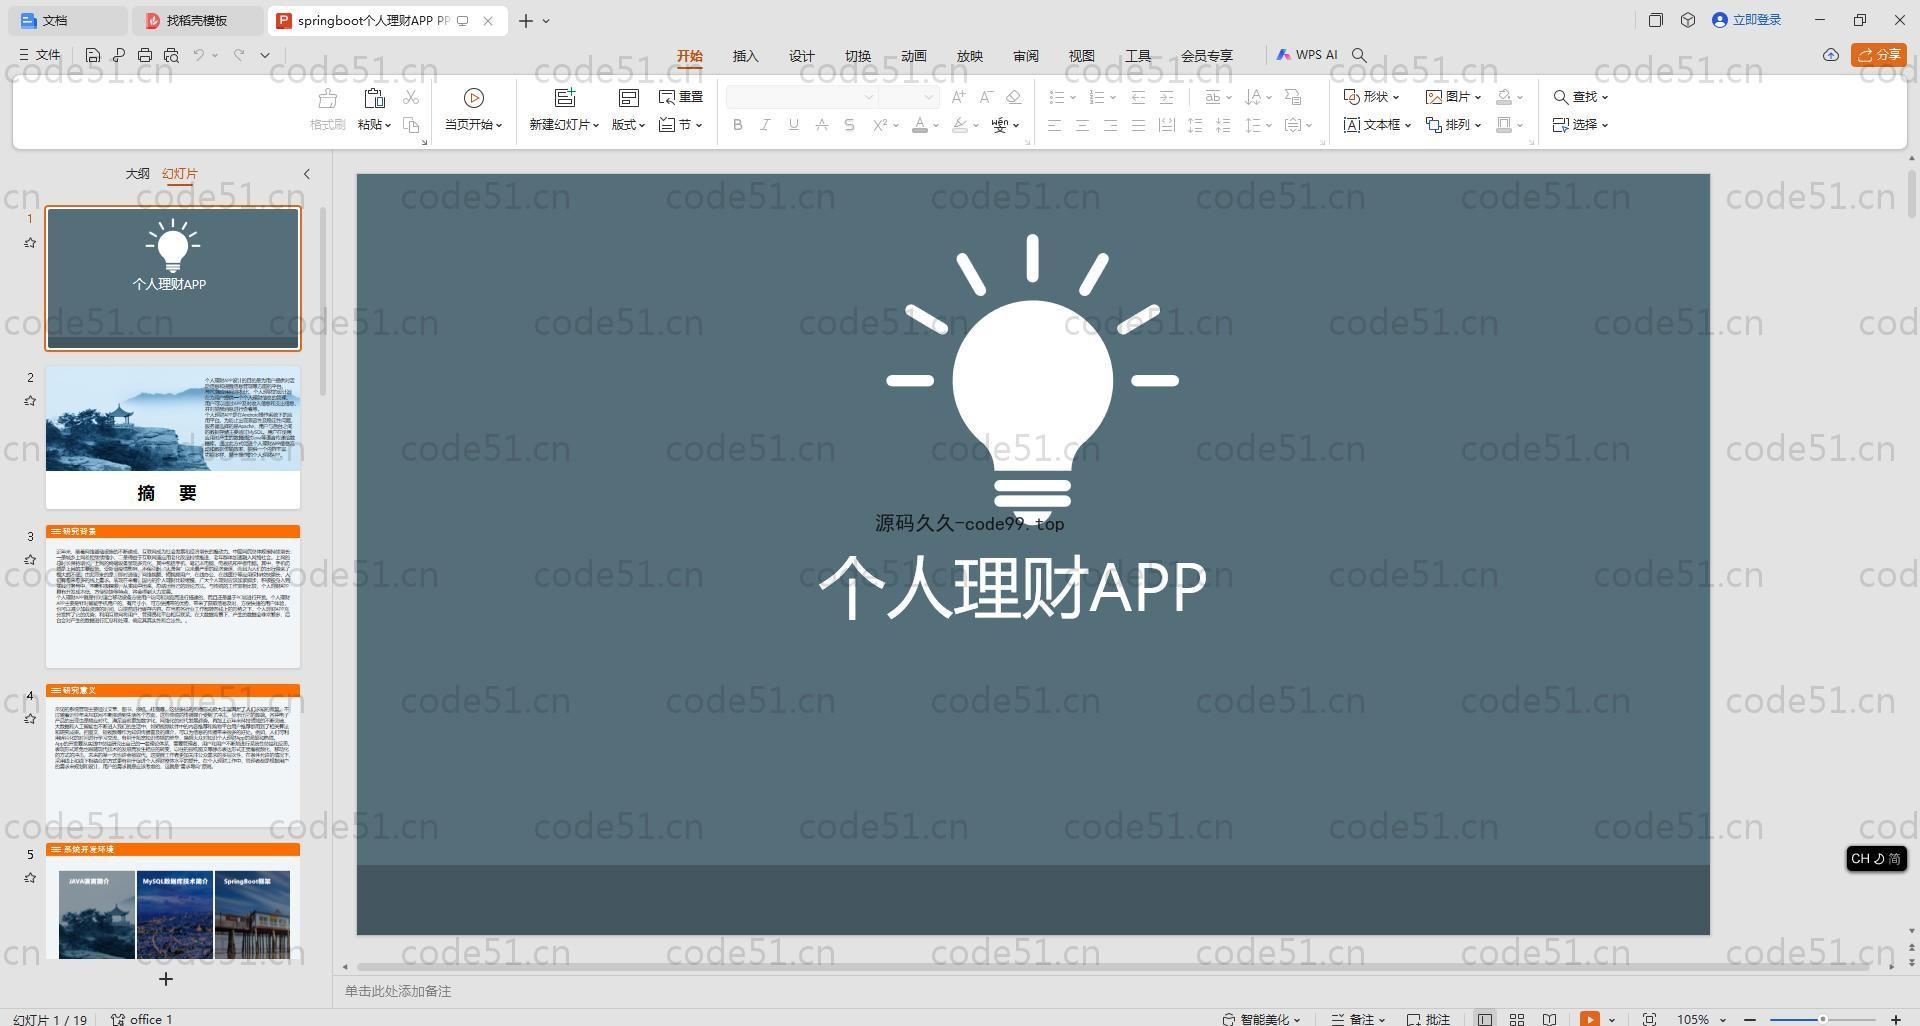Click the Reset (重置) button

tap(681, 97)
